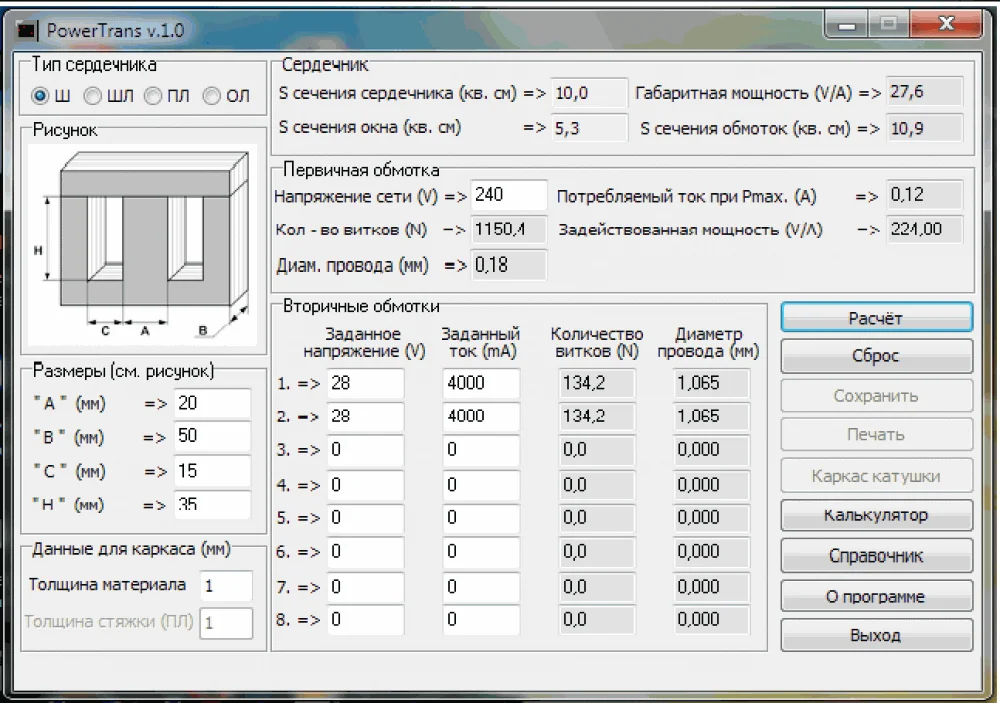Click the dimension "H" (мм) field
The width and height of the screenshot is (1000, 703).
click(x=211, y=505)
